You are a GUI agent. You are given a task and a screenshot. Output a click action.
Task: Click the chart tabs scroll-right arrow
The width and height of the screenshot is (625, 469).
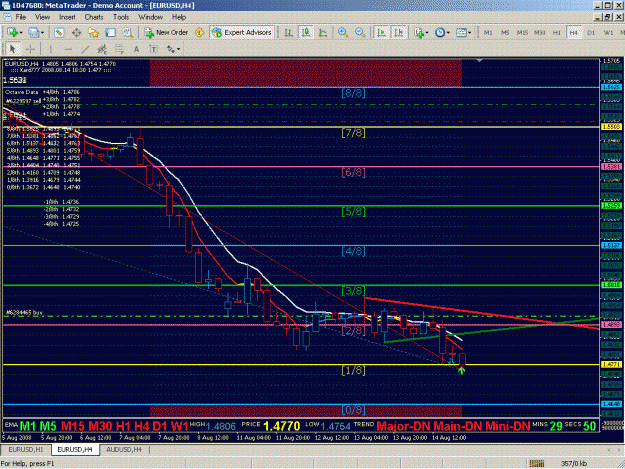click(619, 449)
